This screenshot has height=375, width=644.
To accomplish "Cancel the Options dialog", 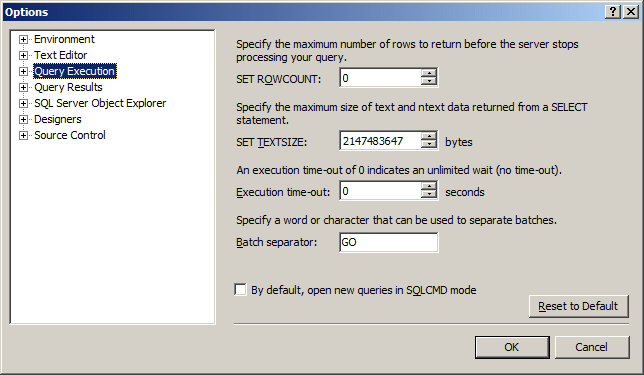I will (591, 347).
